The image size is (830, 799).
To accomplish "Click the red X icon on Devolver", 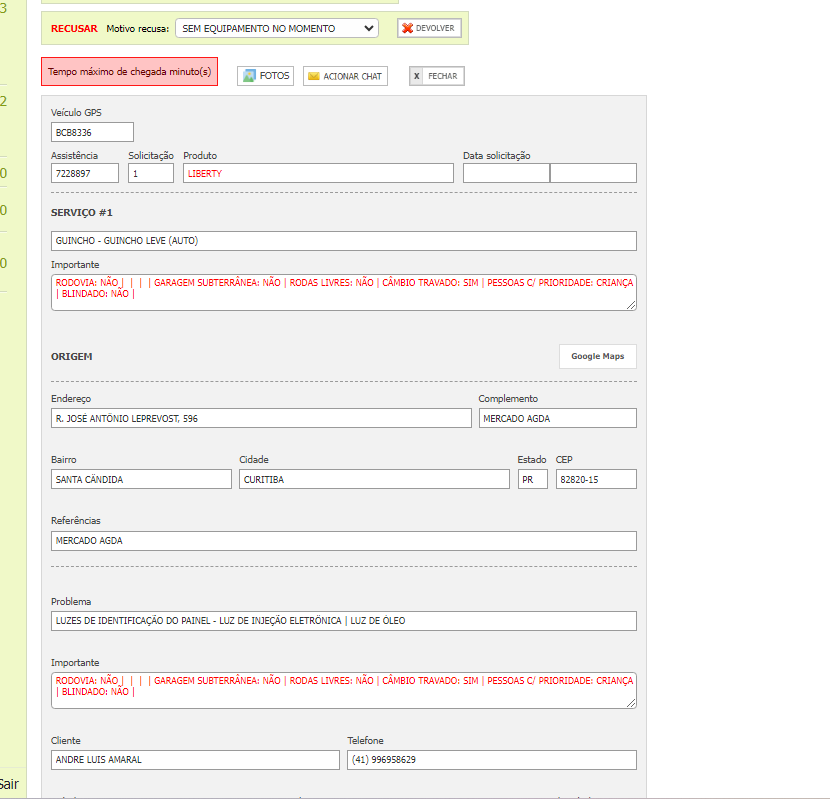I will [407, 28].
